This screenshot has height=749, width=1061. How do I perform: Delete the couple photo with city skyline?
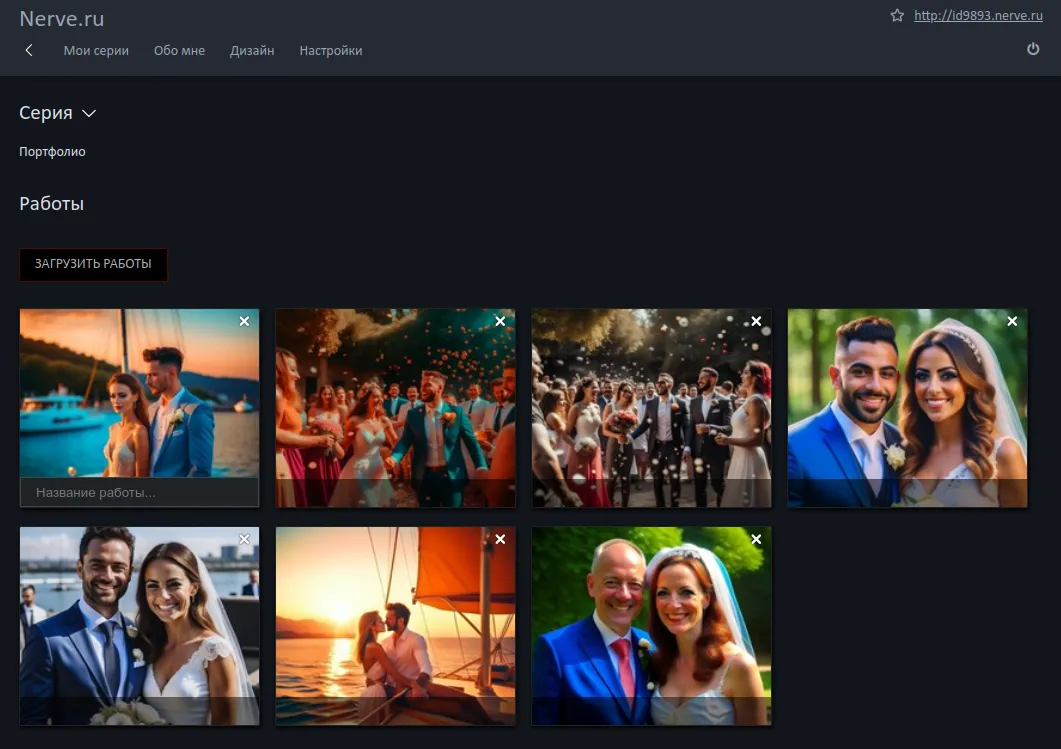pyautogui.click(x=244, y=538)
